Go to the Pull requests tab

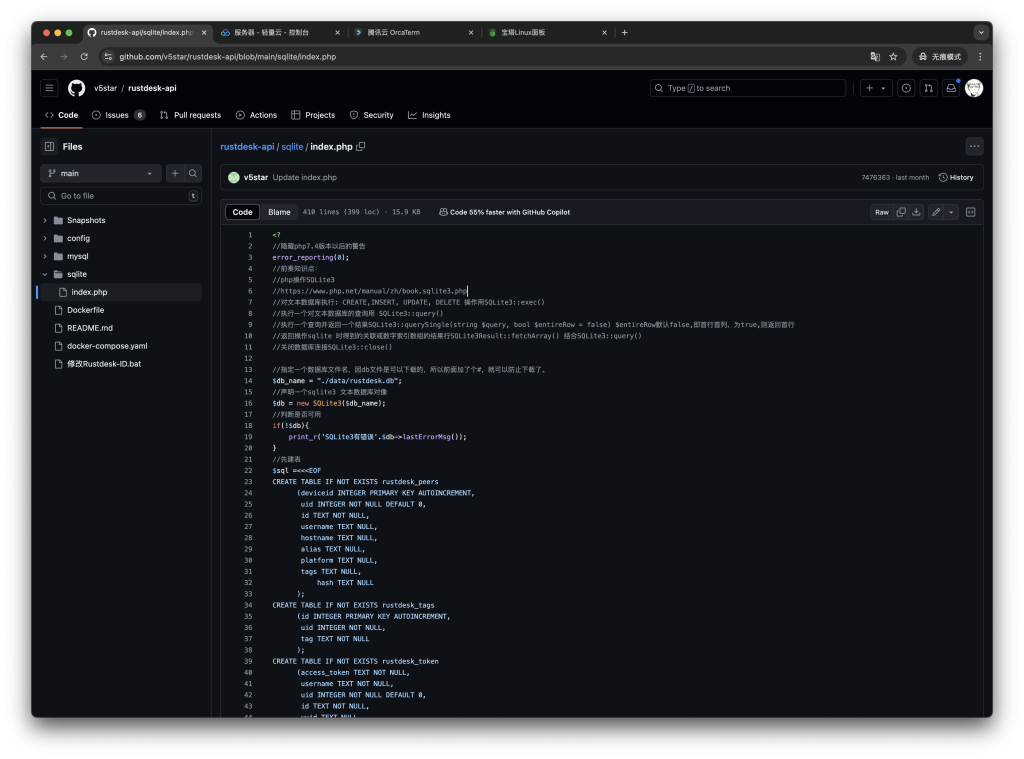[x=190, y=115]
